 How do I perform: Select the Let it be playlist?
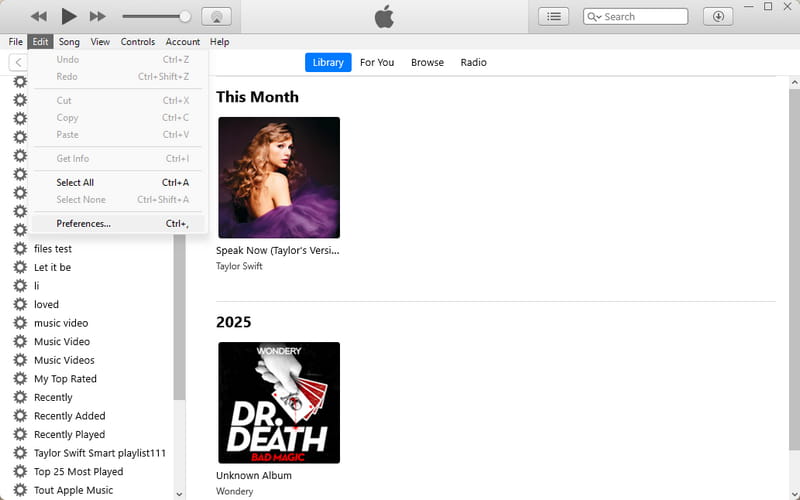(x=53, y=267)
